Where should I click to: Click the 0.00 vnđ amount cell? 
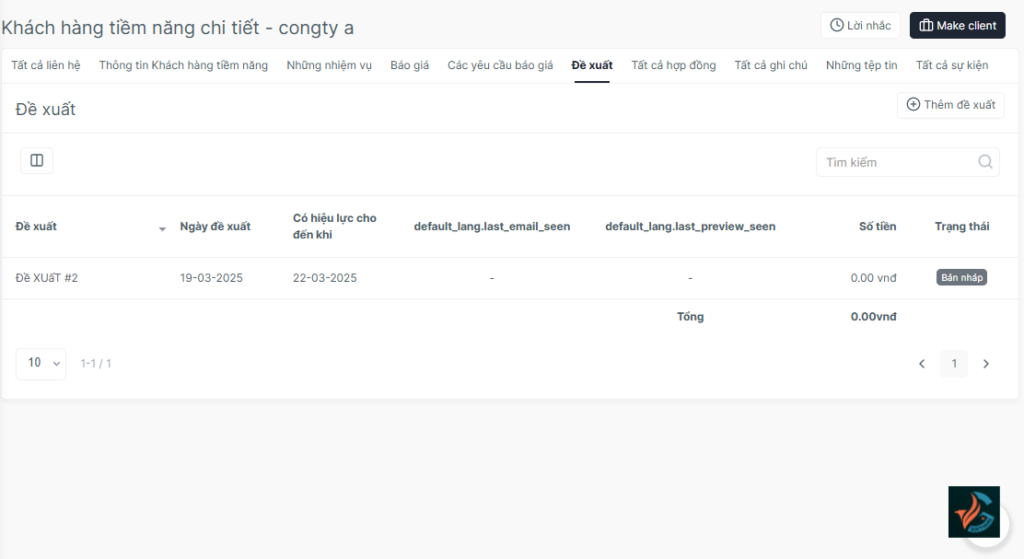click(x=873, y=278)
